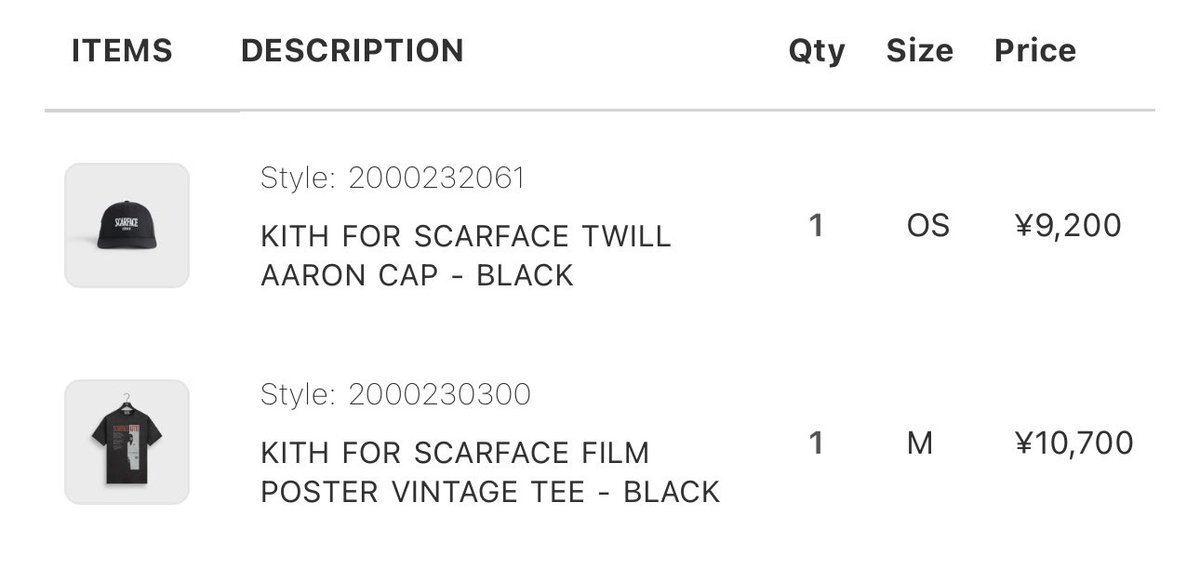Image resolution: width=1200 pixels, height=582 pixels.
Task: Click the OS size value for the cap
Action: pyautogui.click(x=928, y=226)
